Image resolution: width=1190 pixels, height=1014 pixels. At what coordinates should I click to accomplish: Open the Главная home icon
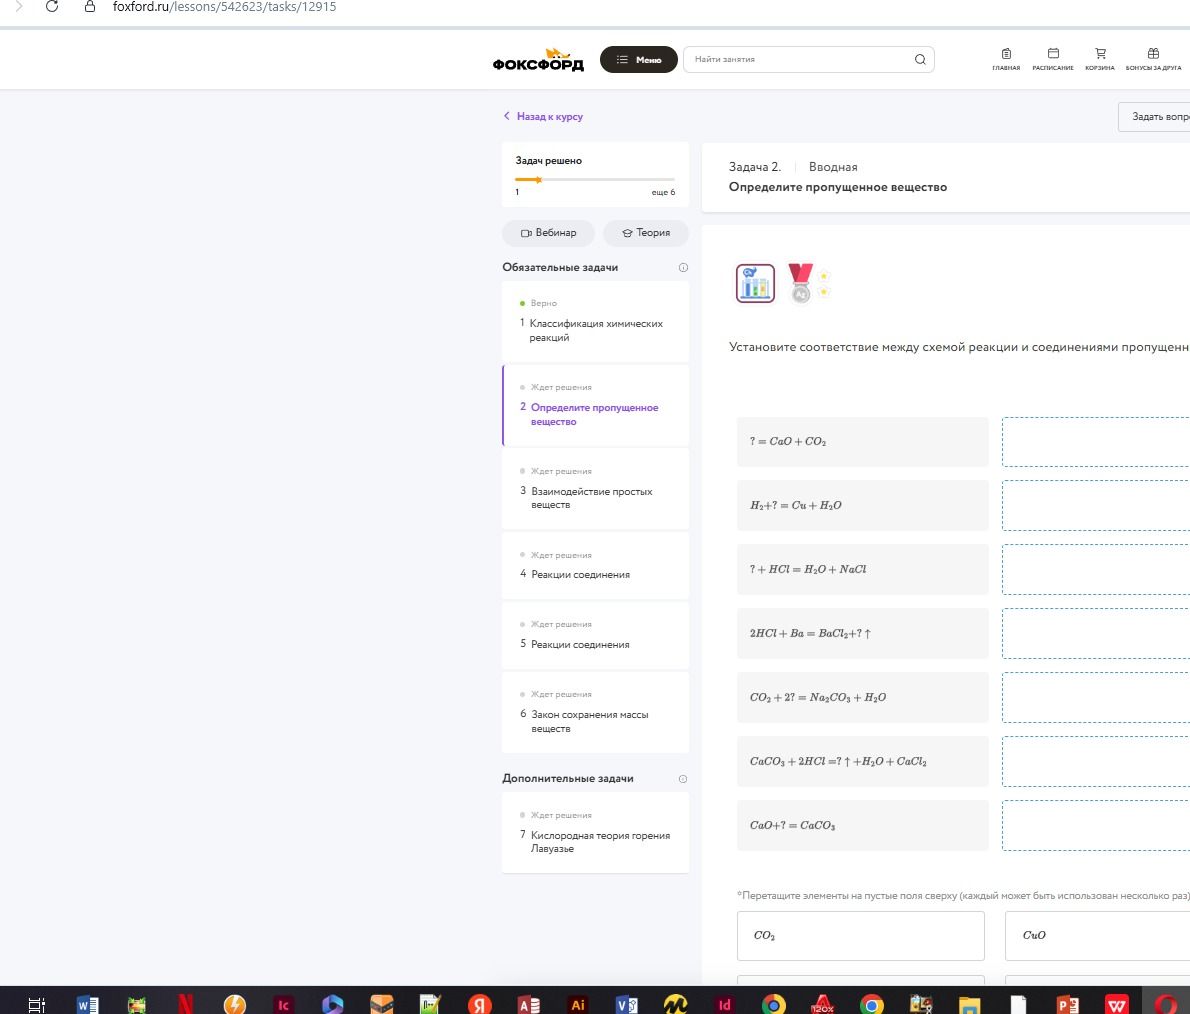[x=1006, y=59]
